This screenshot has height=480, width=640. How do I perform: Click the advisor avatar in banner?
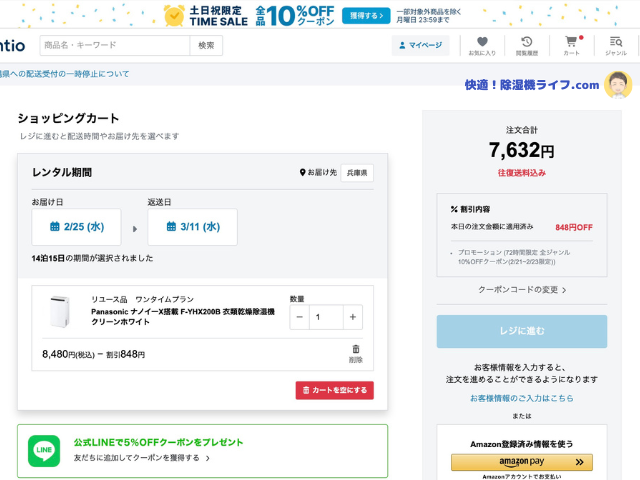click(x=618, y=85)
